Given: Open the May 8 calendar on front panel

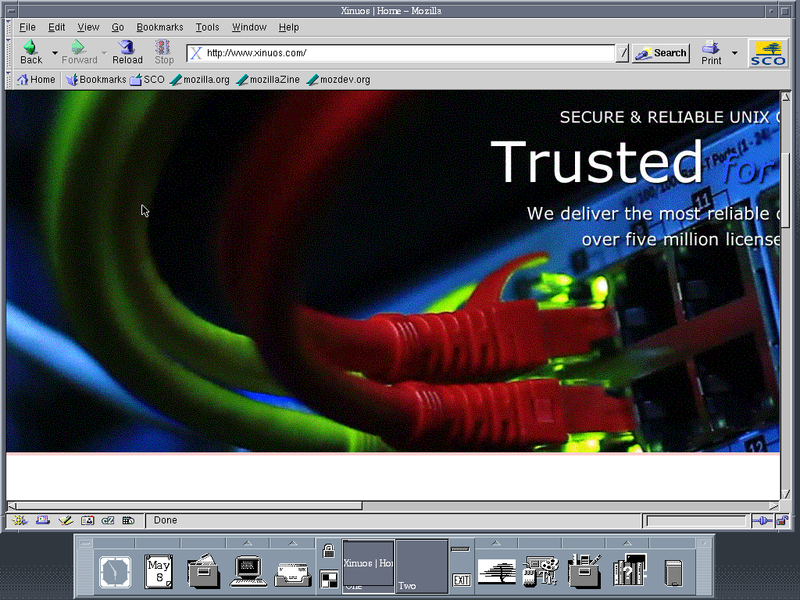Looking at the screenshot, I should tap(159, 571).
